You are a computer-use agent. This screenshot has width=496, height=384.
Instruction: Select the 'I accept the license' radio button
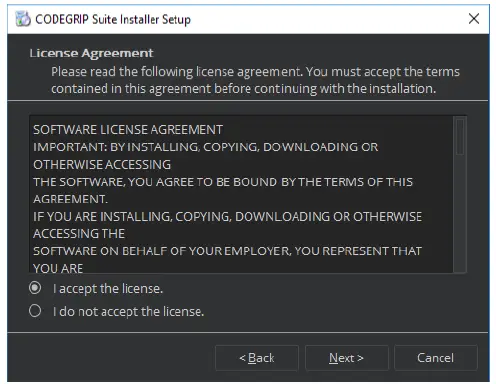click(x=35, y=288)
